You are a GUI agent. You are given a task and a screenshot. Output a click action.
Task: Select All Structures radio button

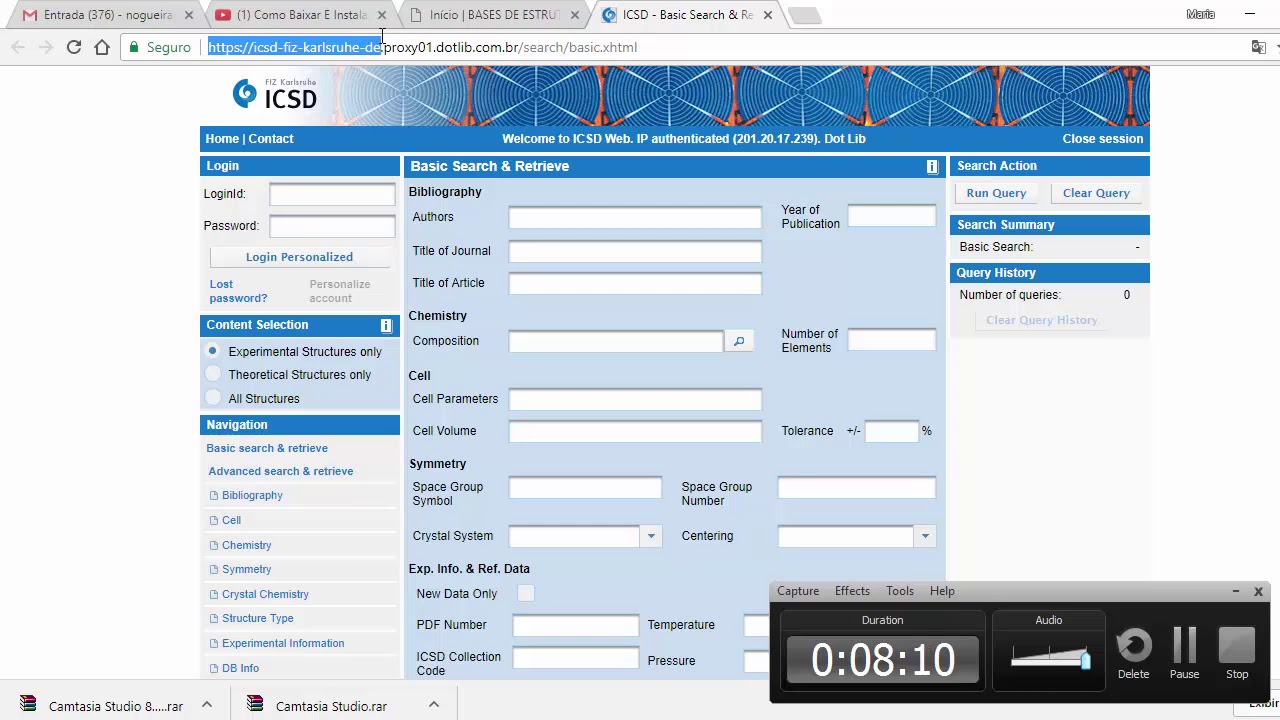[x=213, y=398]
